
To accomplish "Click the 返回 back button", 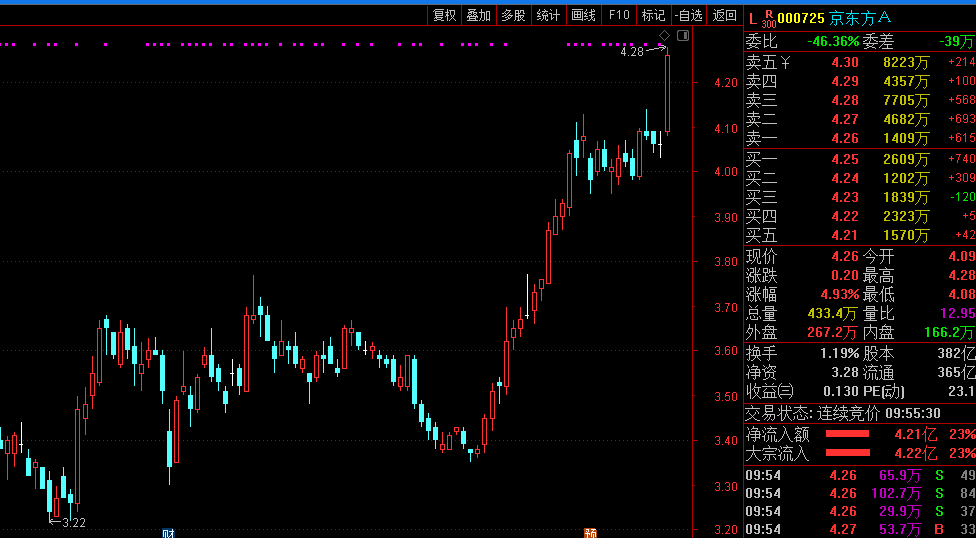I will point(724,15).
